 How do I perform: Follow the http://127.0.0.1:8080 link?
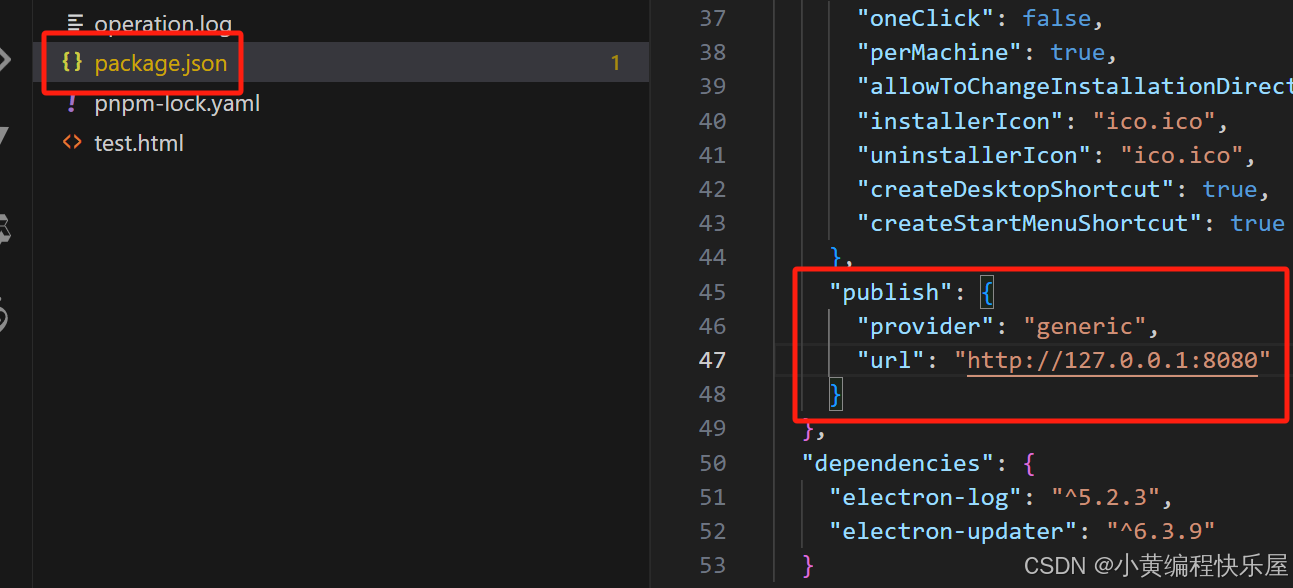pos(1112,360)
